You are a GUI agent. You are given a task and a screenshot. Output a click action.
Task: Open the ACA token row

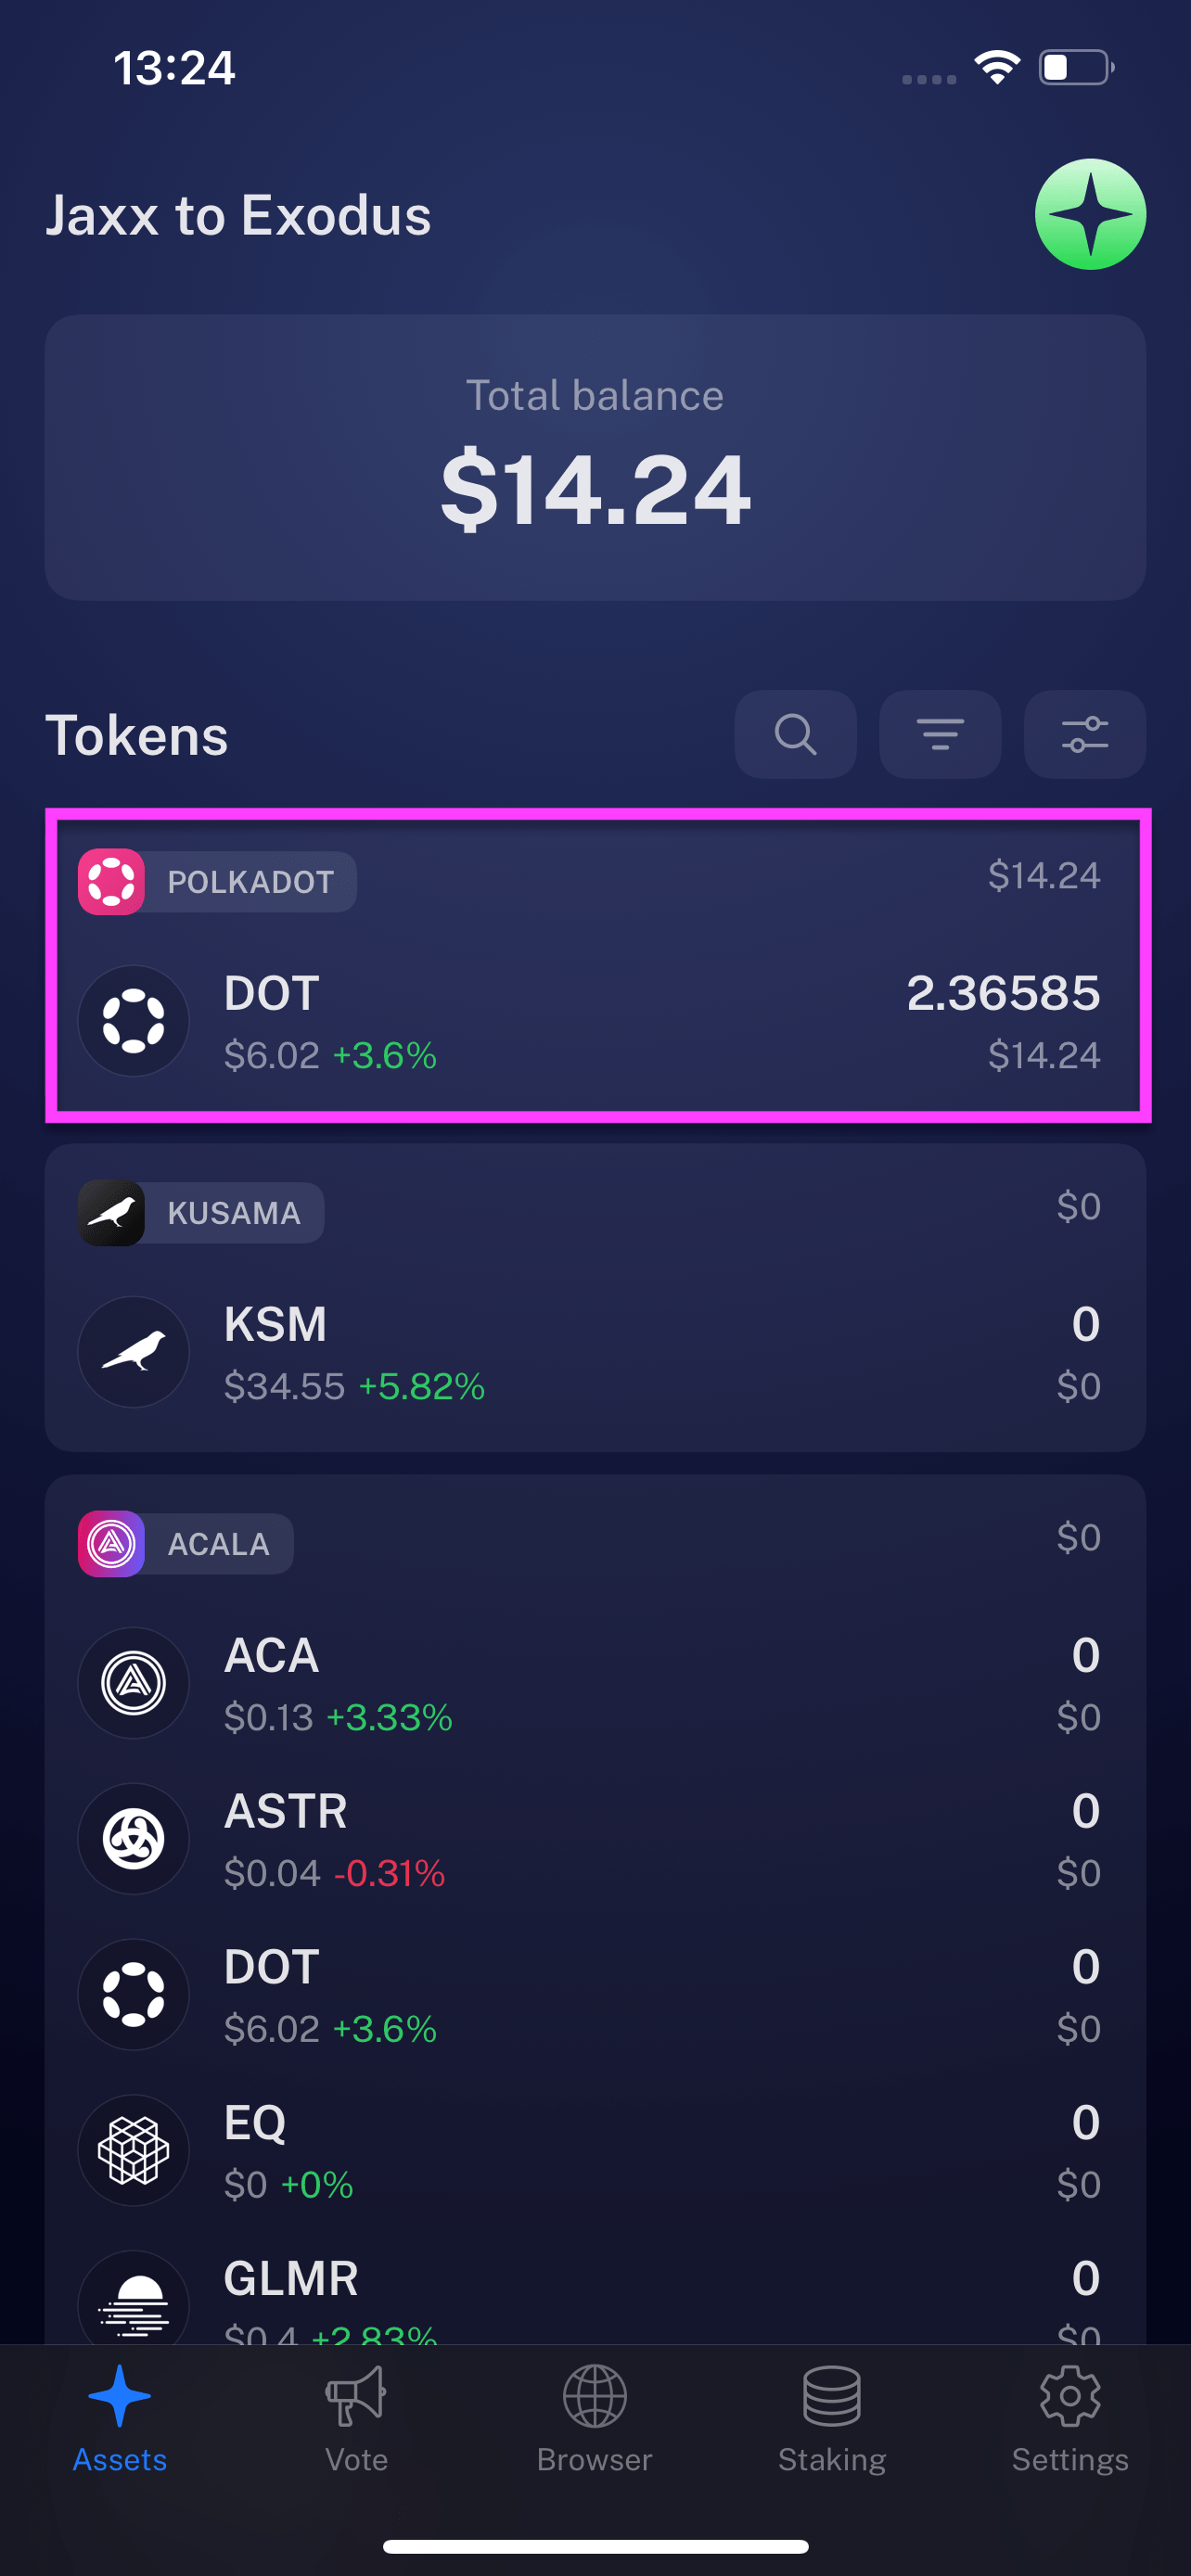[594, 1683]
